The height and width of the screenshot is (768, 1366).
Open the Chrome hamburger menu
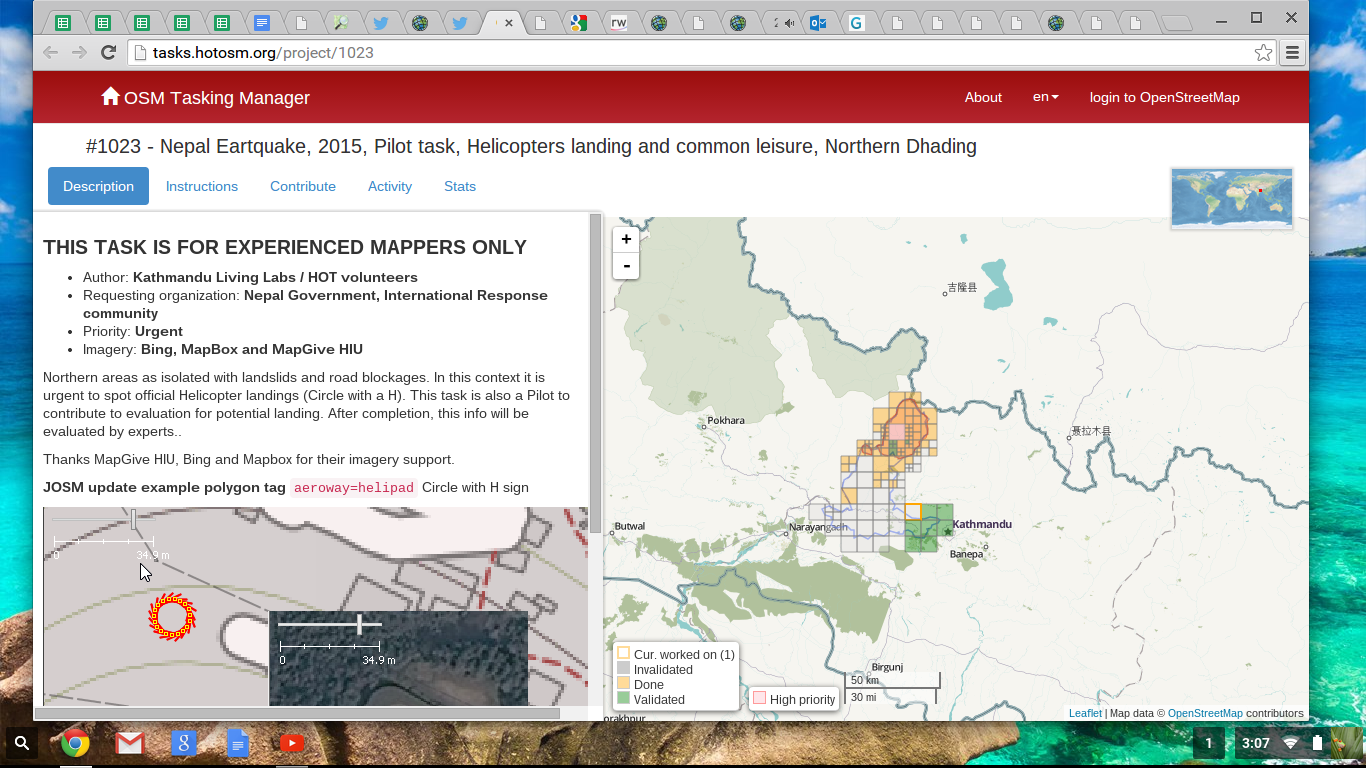(x=1292, y=53)
